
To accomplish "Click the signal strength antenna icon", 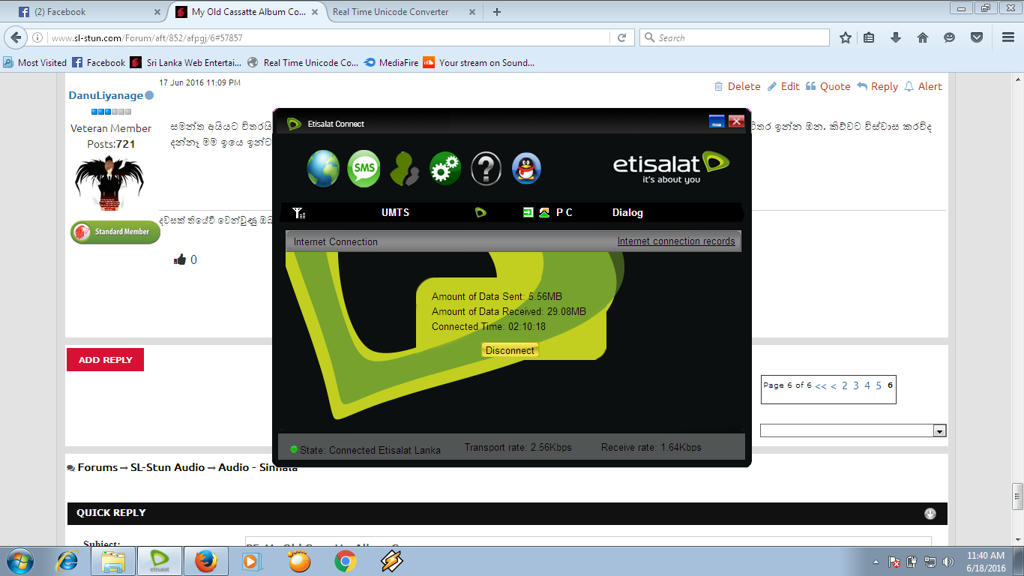I will 298,213.
